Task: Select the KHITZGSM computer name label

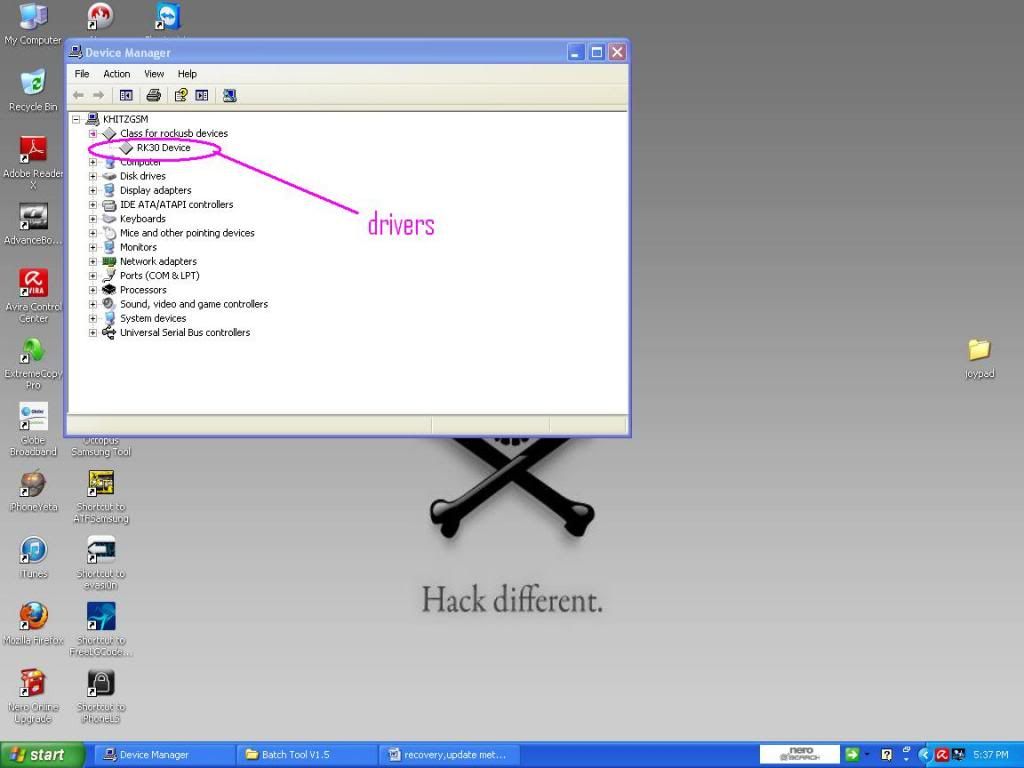Action: (125, 120)
